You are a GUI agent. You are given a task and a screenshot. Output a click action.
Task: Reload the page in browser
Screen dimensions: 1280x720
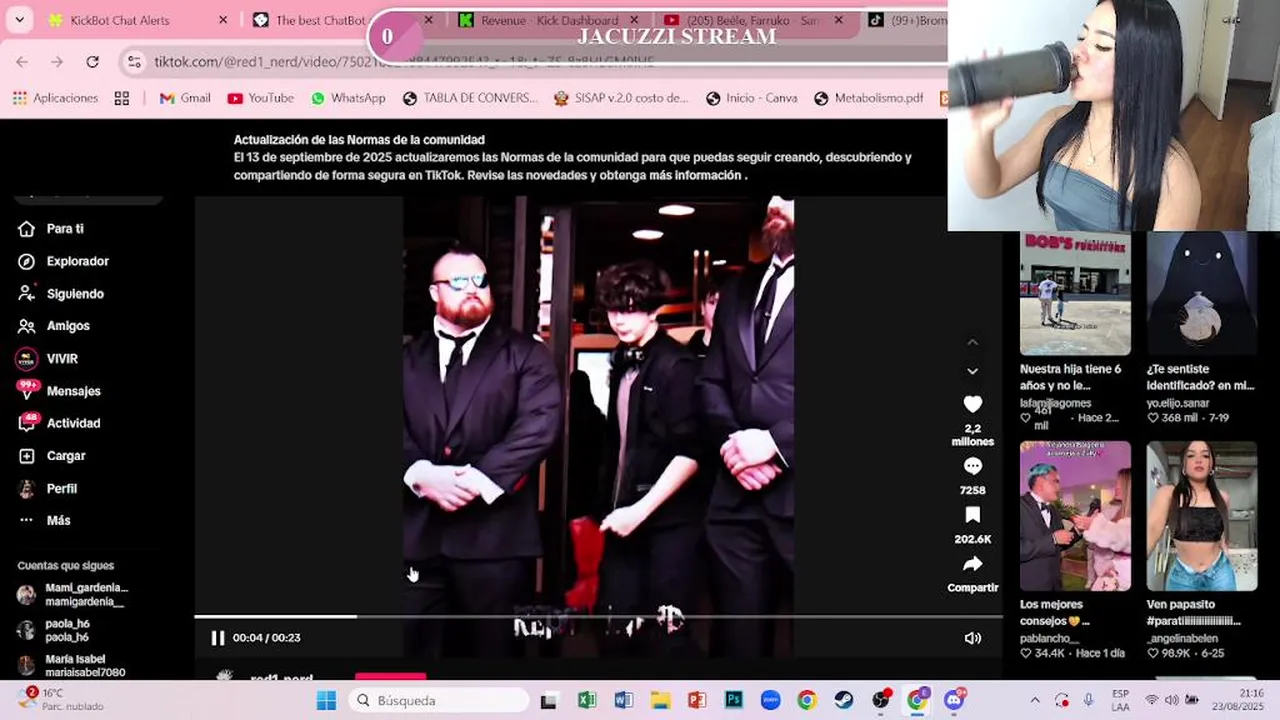(92, 62)
